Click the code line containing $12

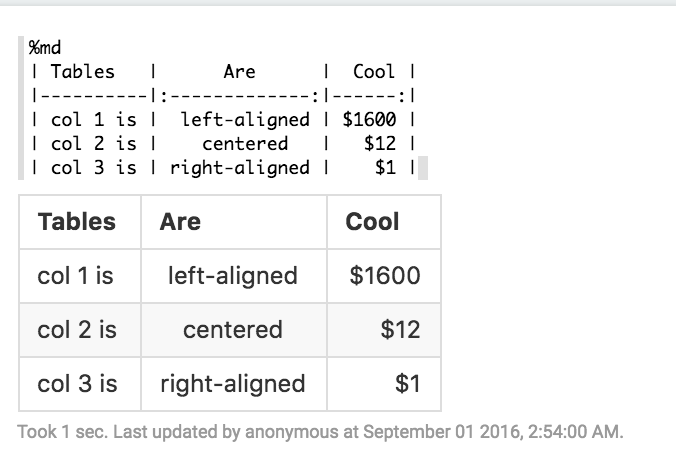coord(222,144)
